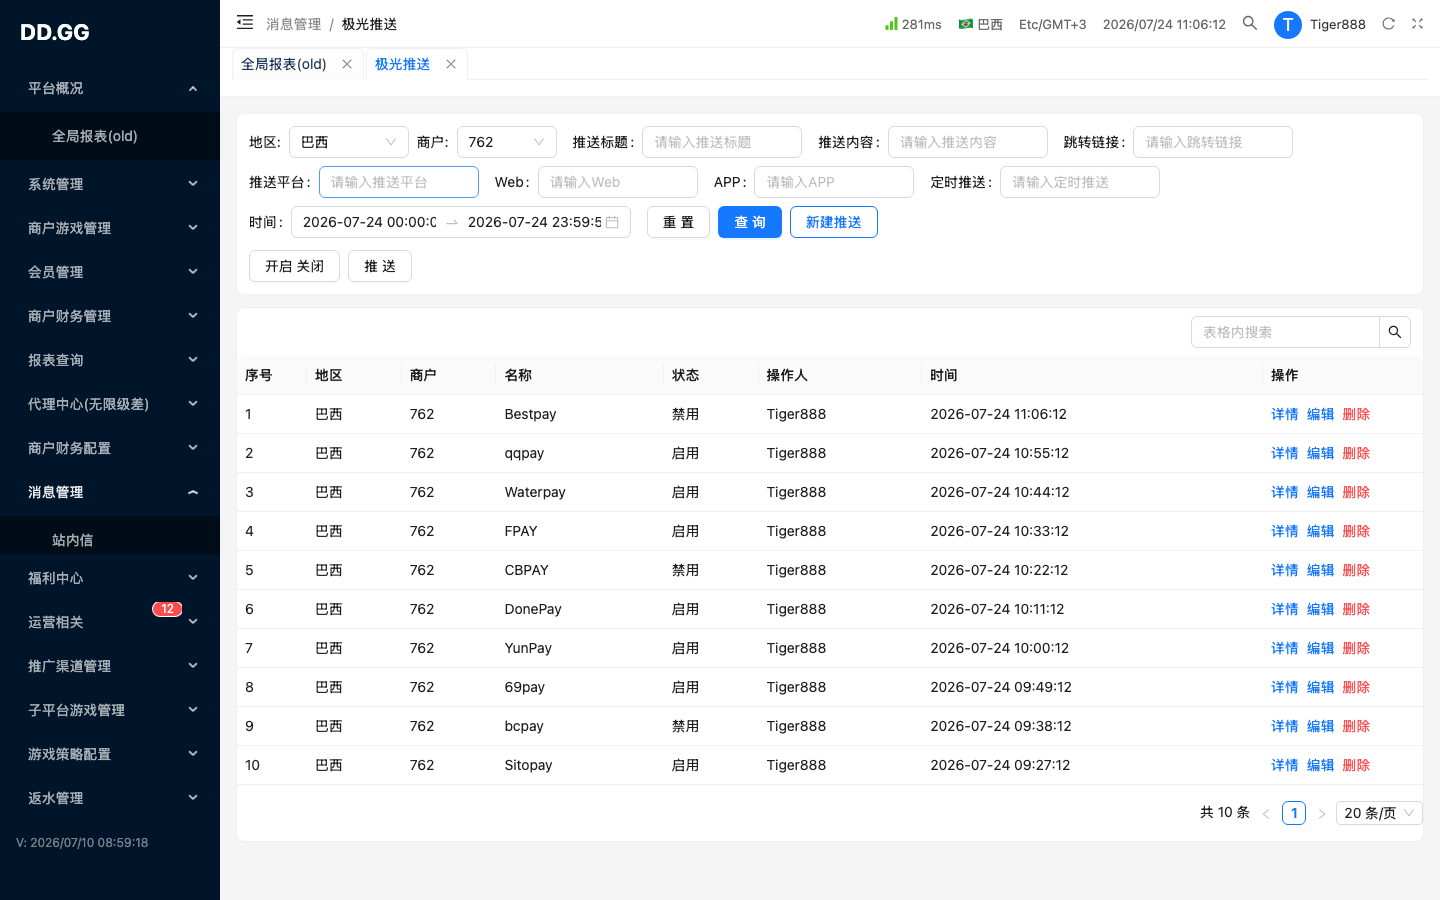Focus the 推送内容 input field
This screenshot has height=900, width=1440.
tap(968, 142)
